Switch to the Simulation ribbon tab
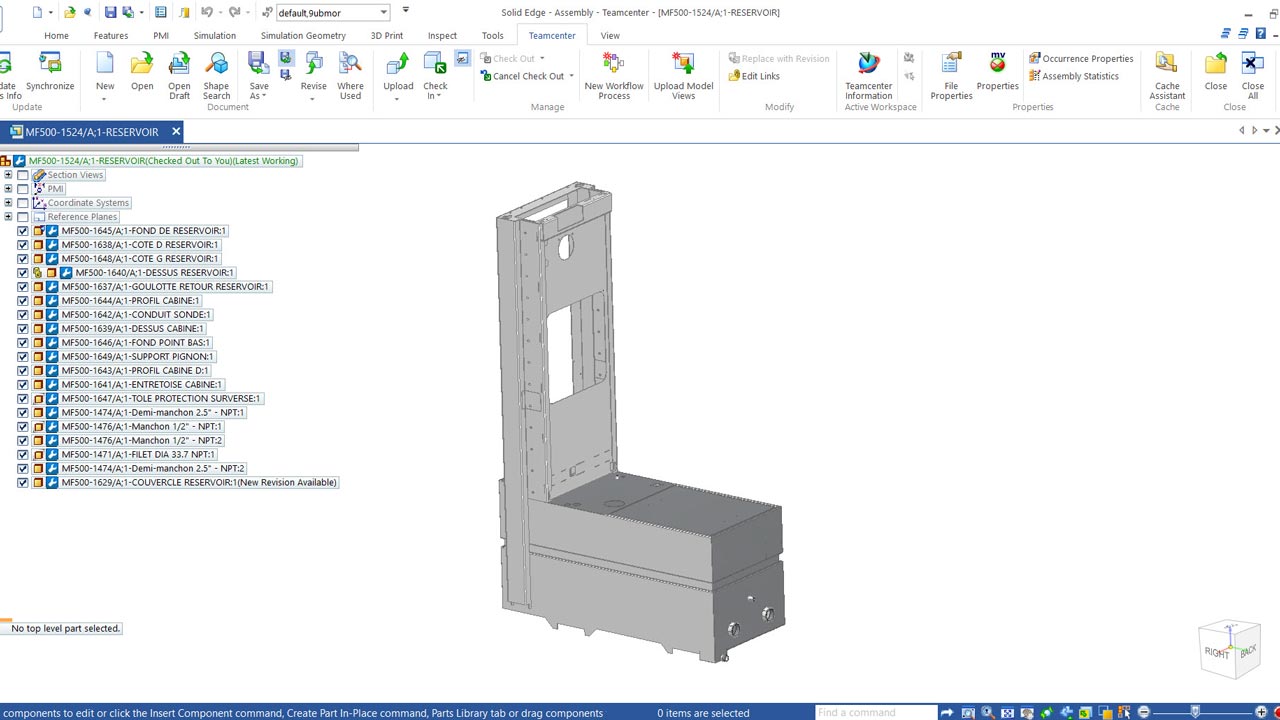 pyautogui.click(x=214, y=36)
